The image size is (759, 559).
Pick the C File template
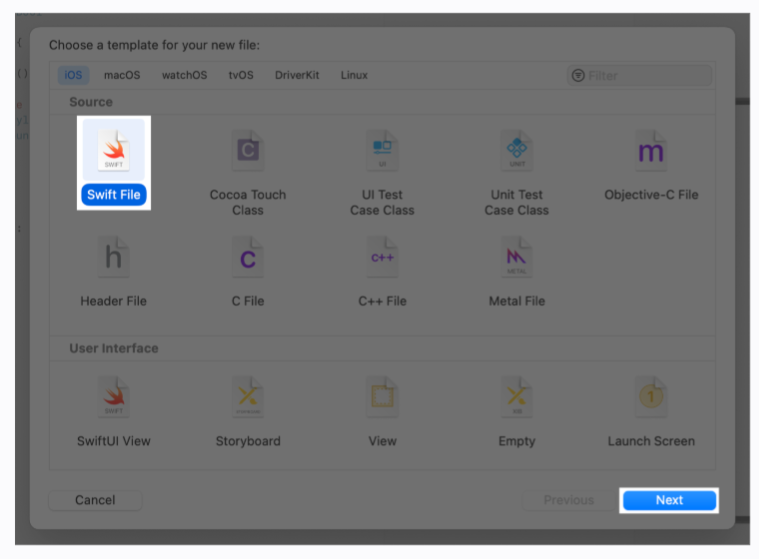pyautogui.click(x=248, y=272)
